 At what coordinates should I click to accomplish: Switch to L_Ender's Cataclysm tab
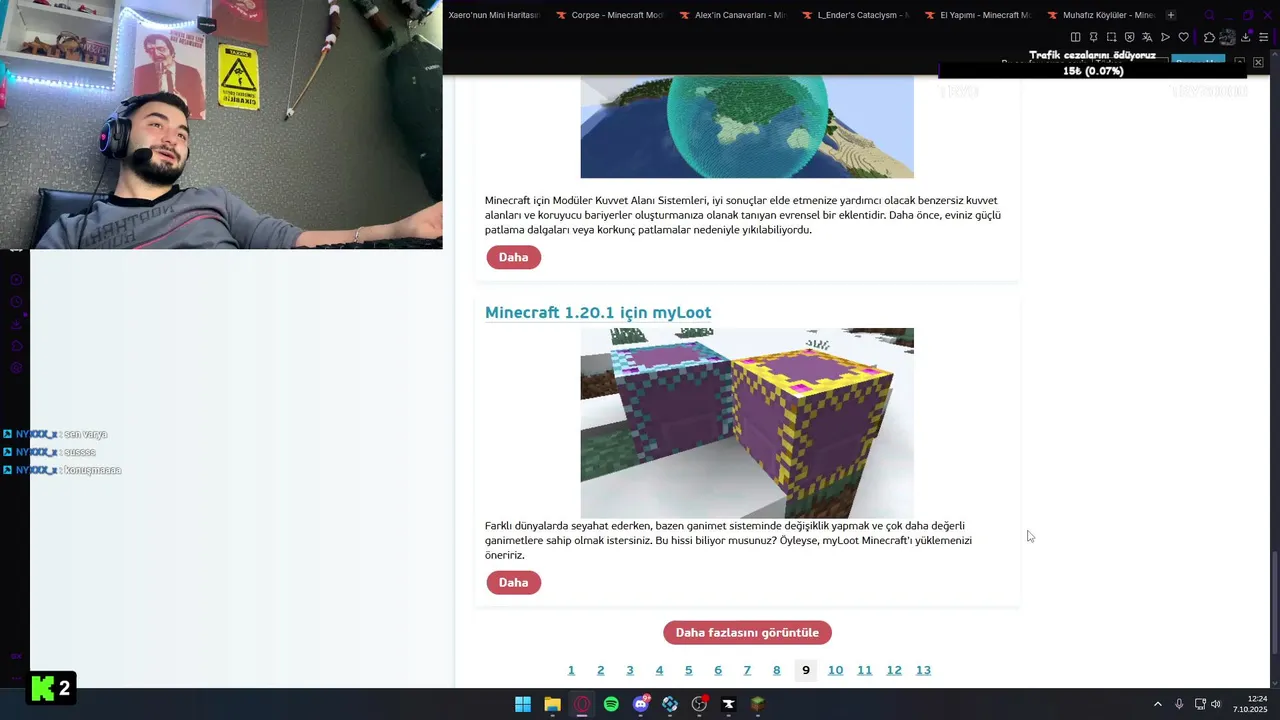pyautogui.click(x=856, y=15)
